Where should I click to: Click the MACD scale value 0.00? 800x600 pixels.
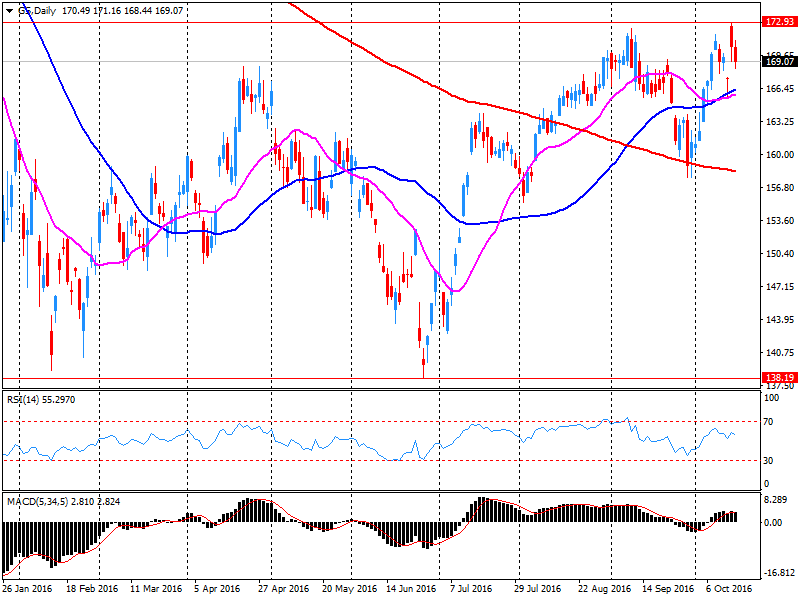(x=772, y=522)
